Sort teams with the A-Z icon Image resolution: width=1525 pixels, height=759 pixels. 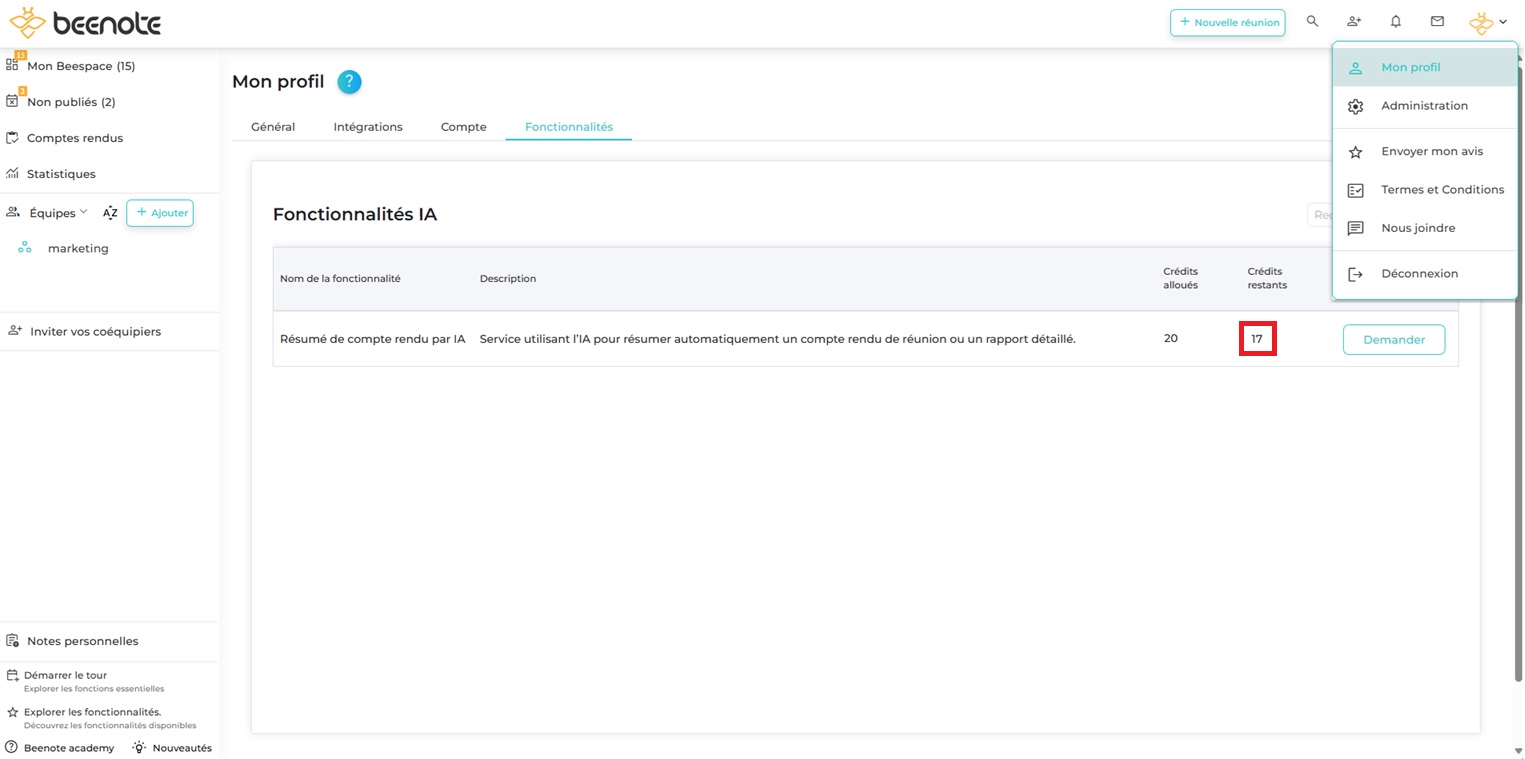pos(110,213)
